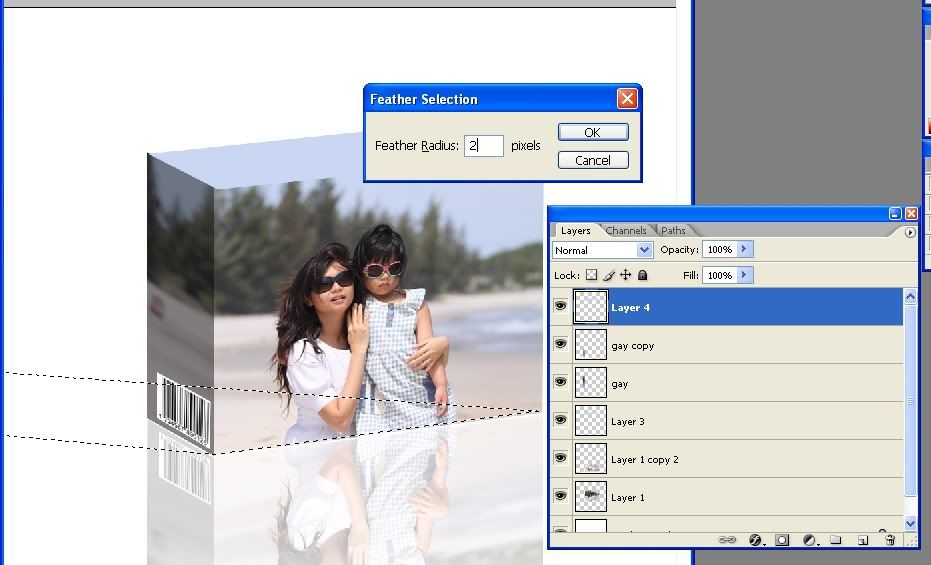
Task: Toggle lock all padlock icon
Action: 642,275
